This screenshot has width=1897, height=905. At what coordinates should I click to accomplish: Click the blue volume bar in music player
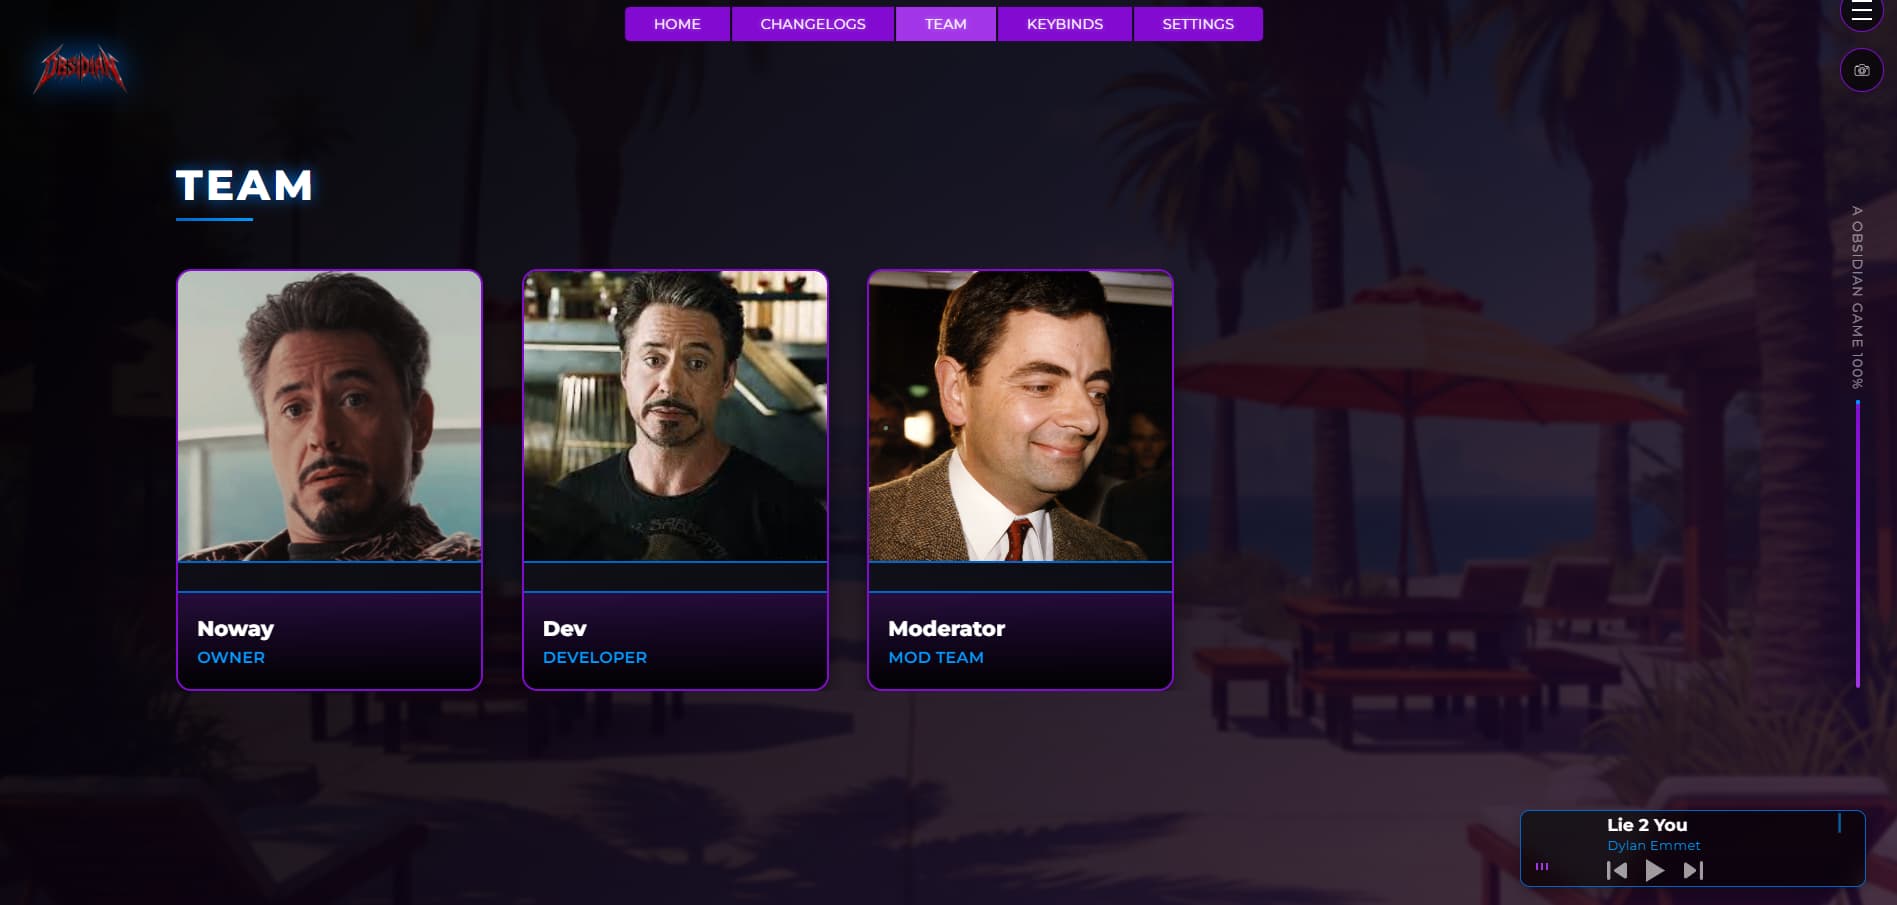pos(1839,823)
